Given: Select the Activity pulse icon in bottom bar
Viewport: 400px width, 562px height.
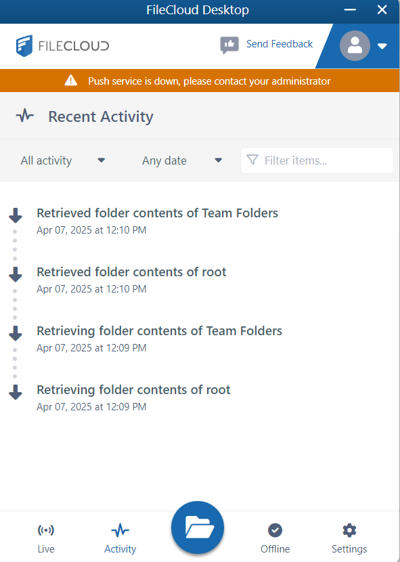Looking at the screenshot, I should (x=120, y=530).
